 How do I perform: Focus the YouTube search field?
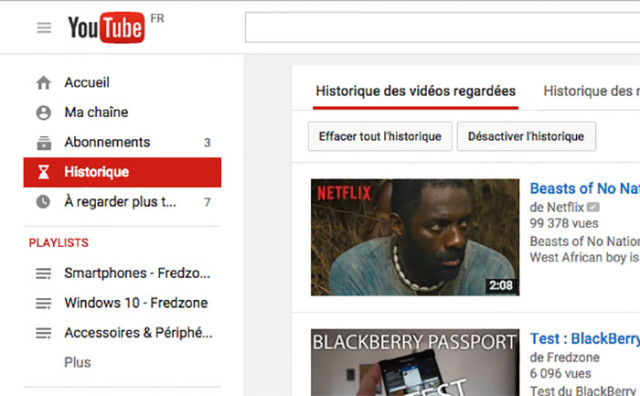(x=442, y=27)
